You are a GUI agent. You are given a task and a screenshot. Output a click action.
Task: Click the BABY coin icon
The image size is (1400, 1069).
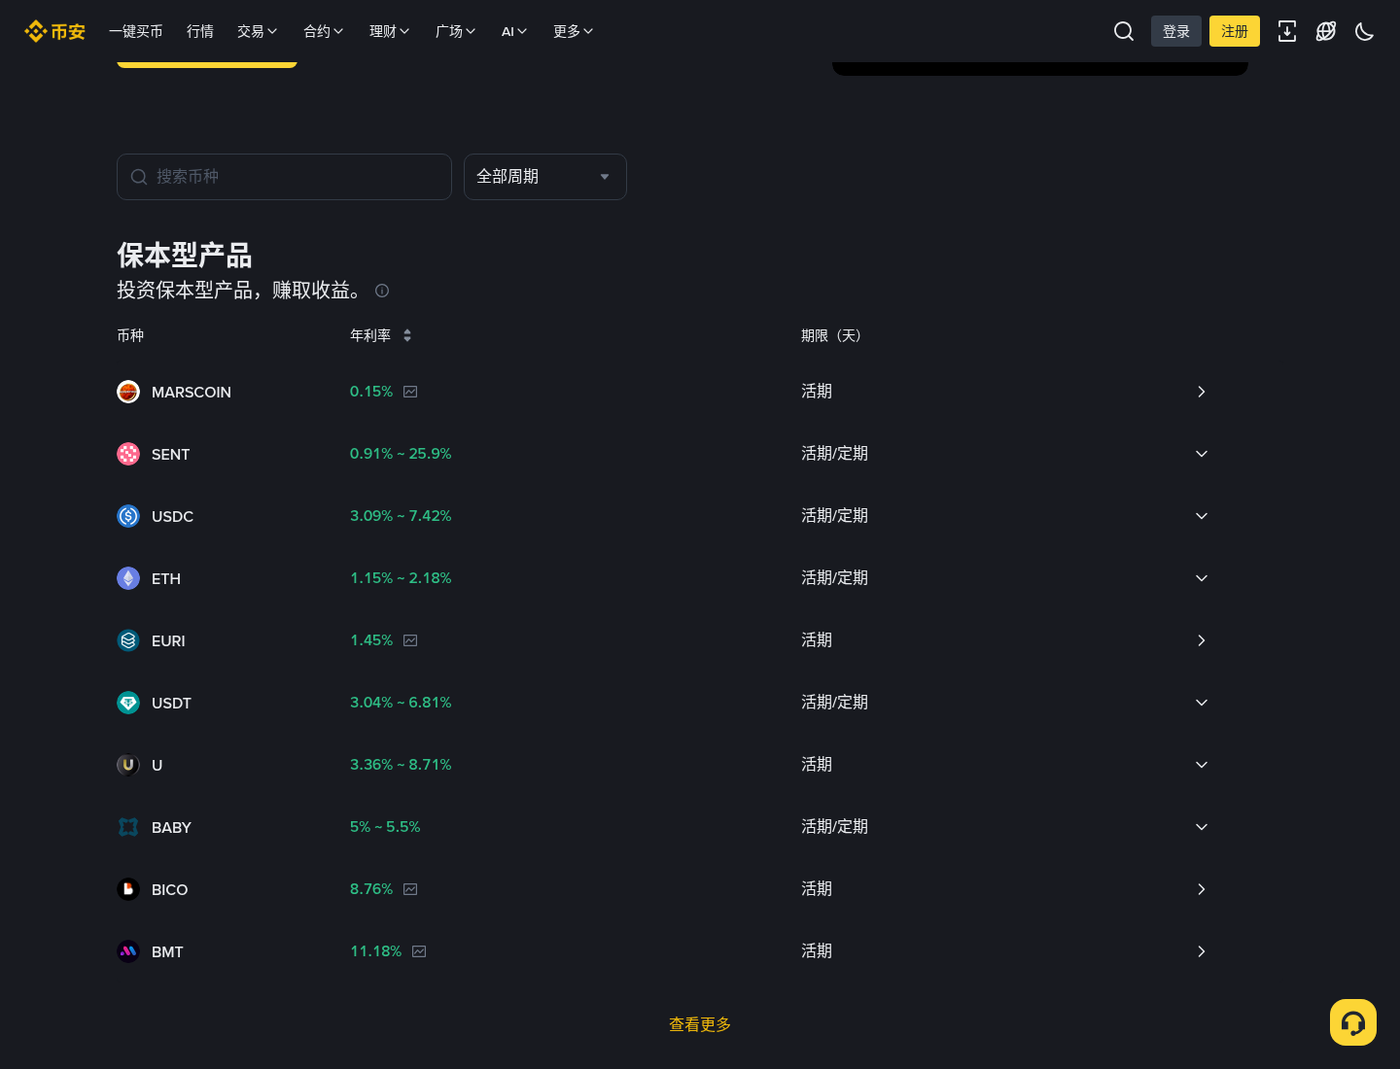[x=128, y=827]
